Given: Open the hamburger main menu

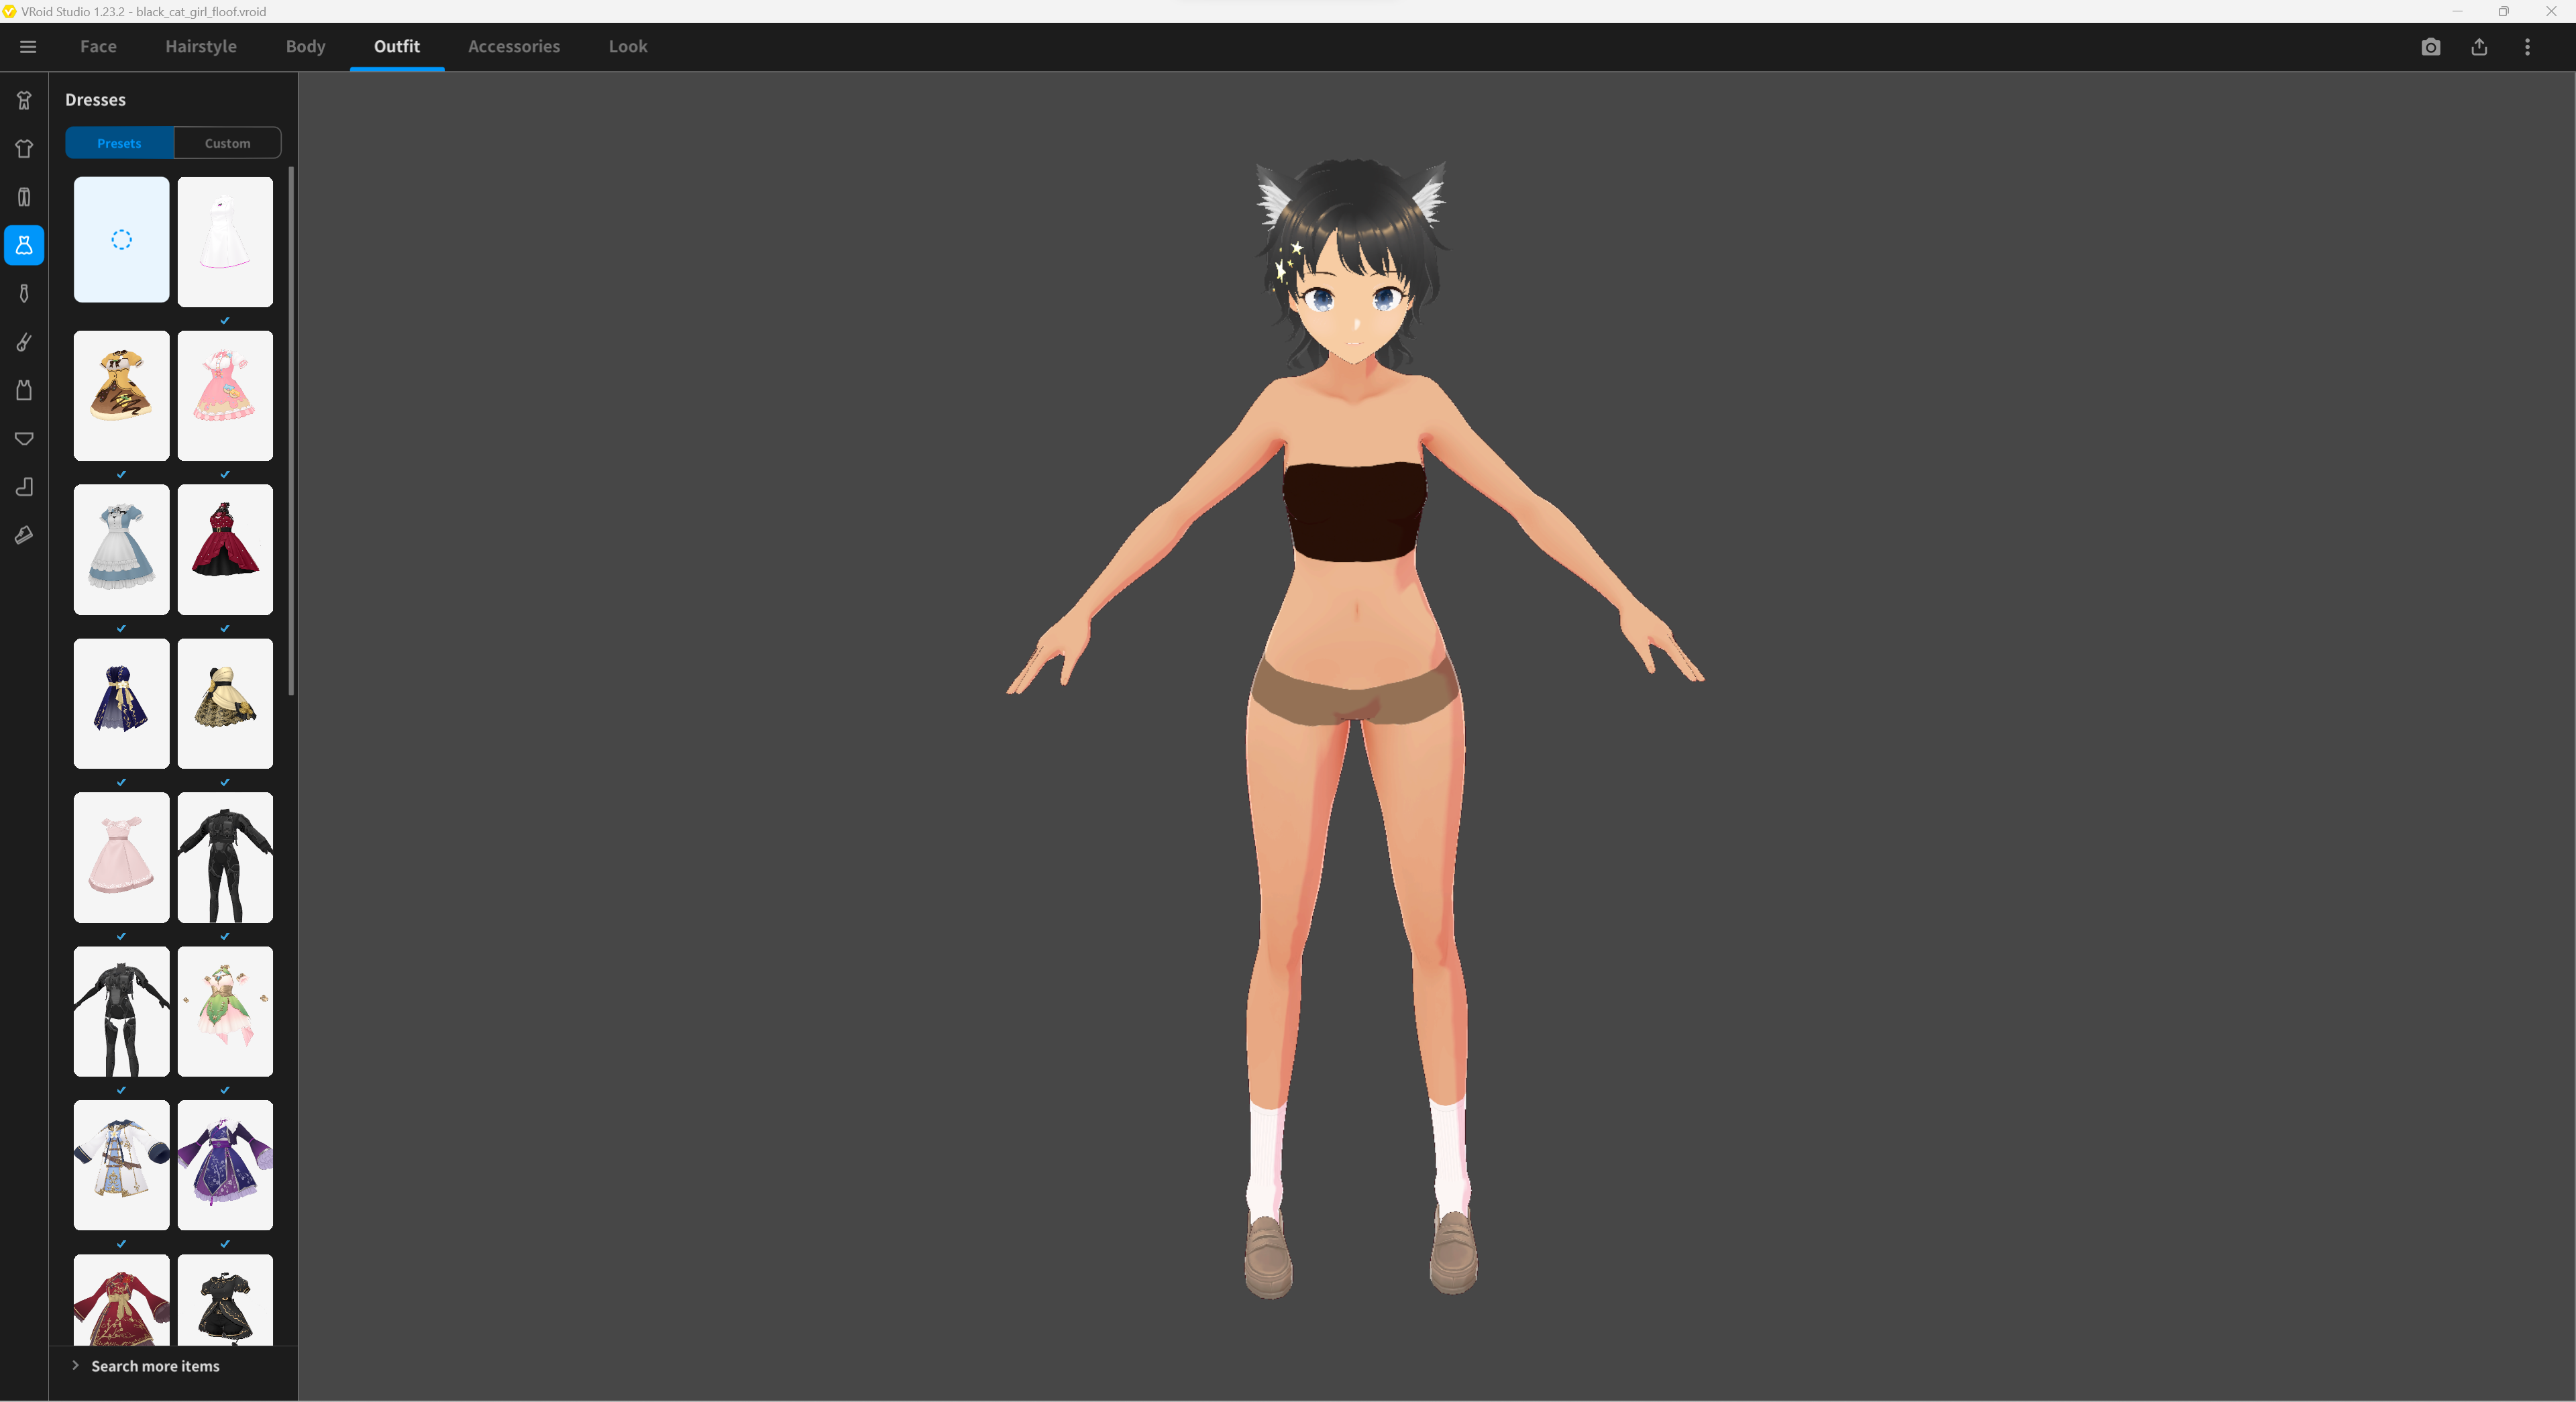Looking at the screenshot, I should 28,47.
